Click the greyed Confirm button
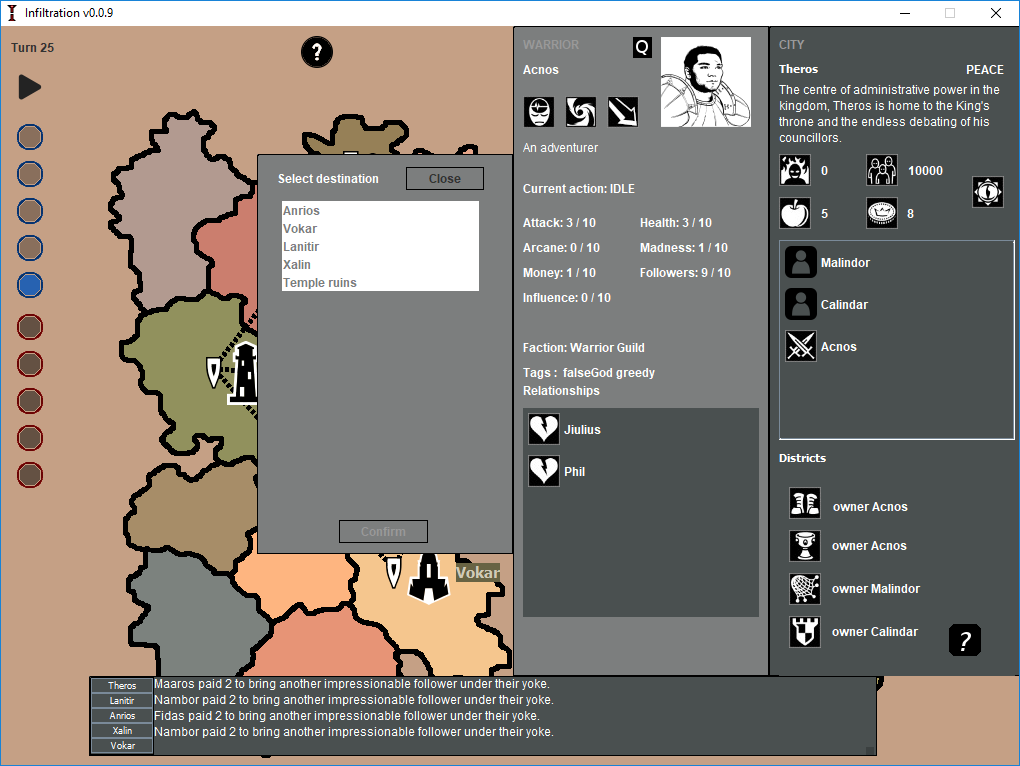 [x=383, y=531]
